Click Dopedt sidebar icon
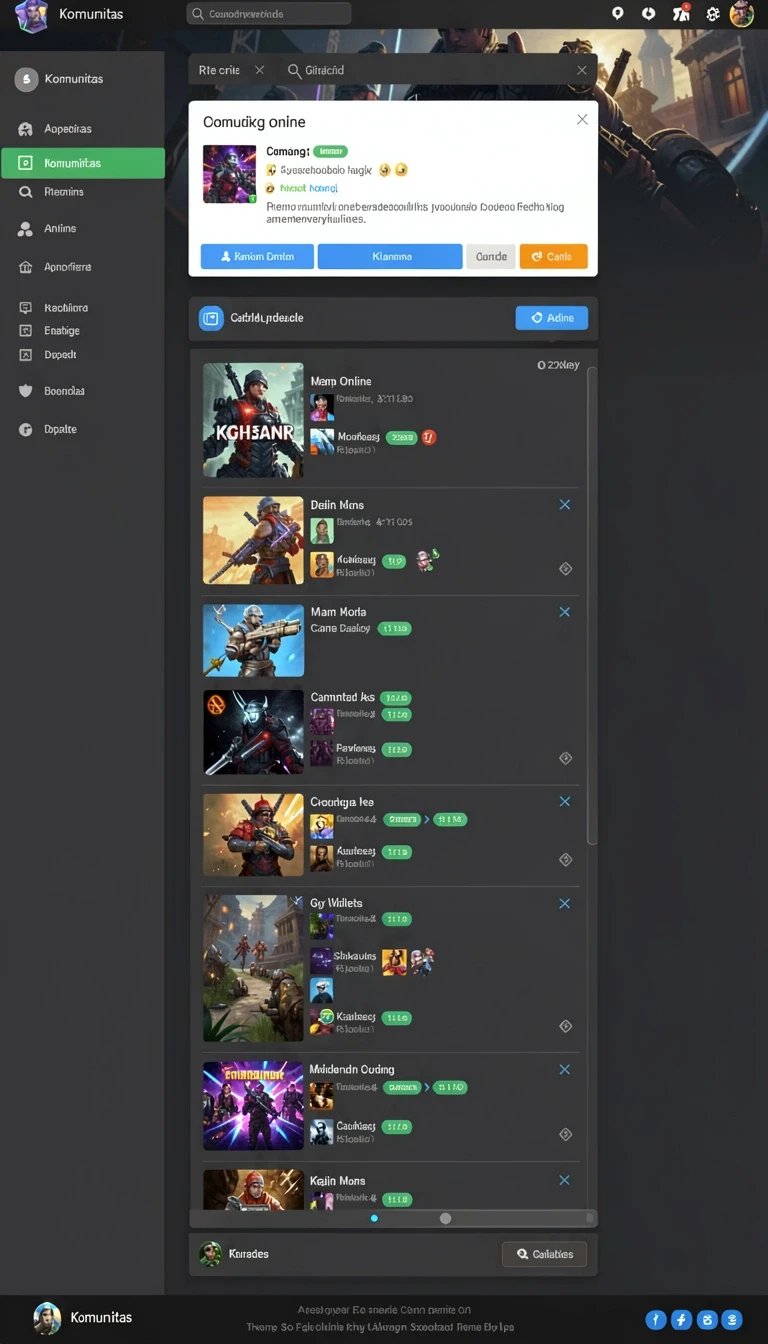 26,355
